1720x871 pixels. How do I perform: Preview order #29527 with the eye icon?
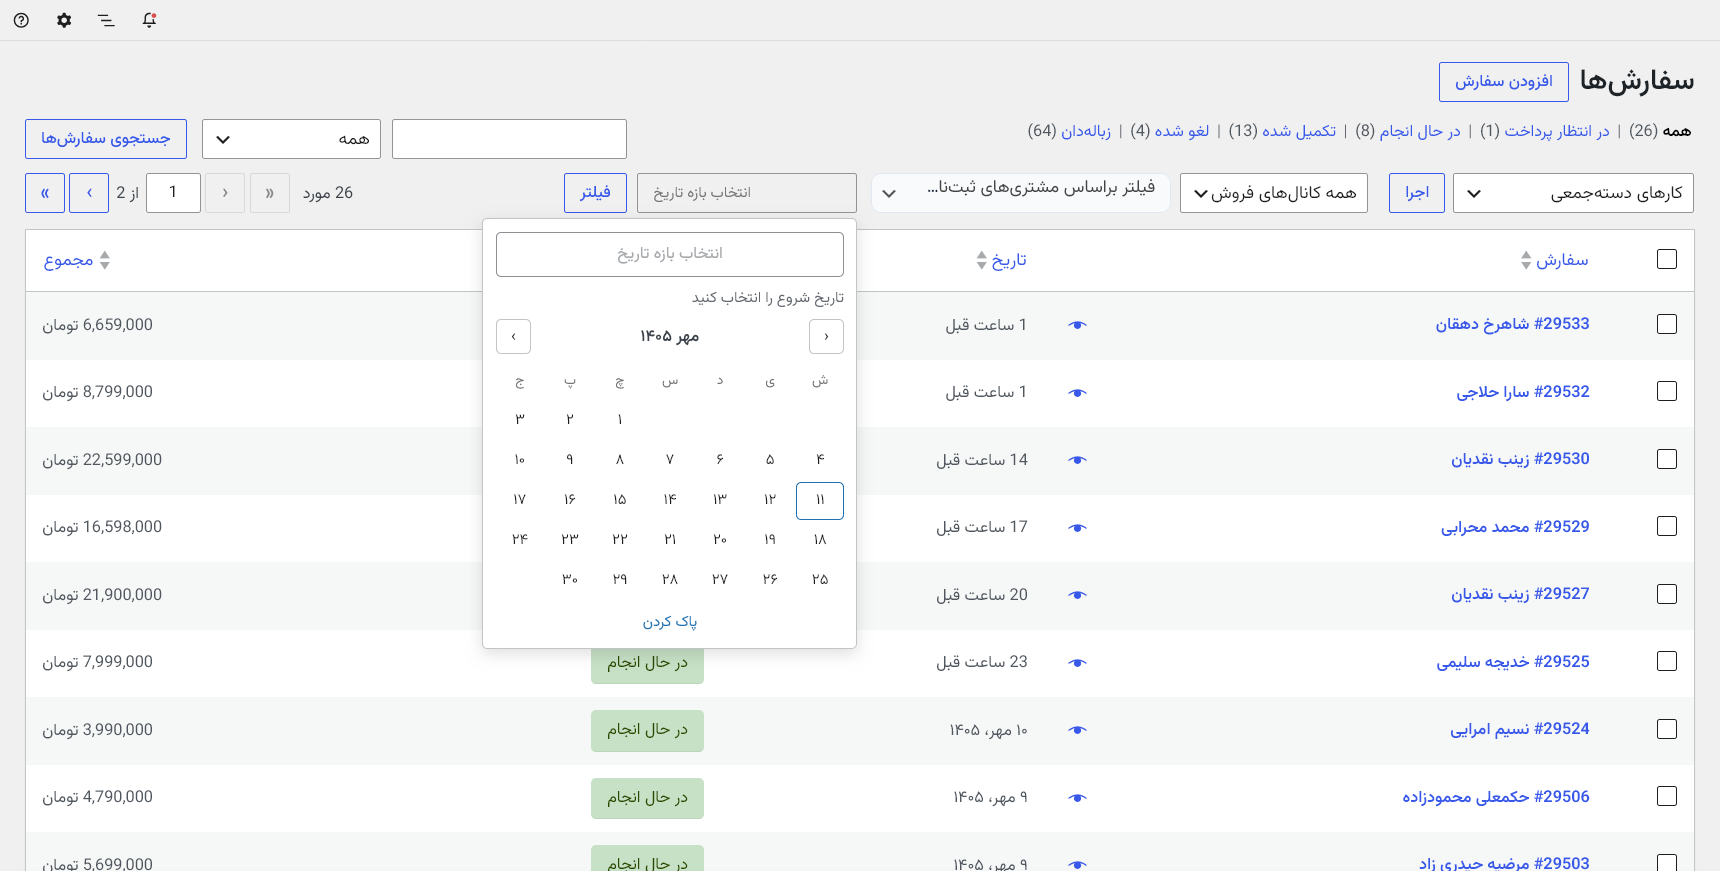point(1077,595)
